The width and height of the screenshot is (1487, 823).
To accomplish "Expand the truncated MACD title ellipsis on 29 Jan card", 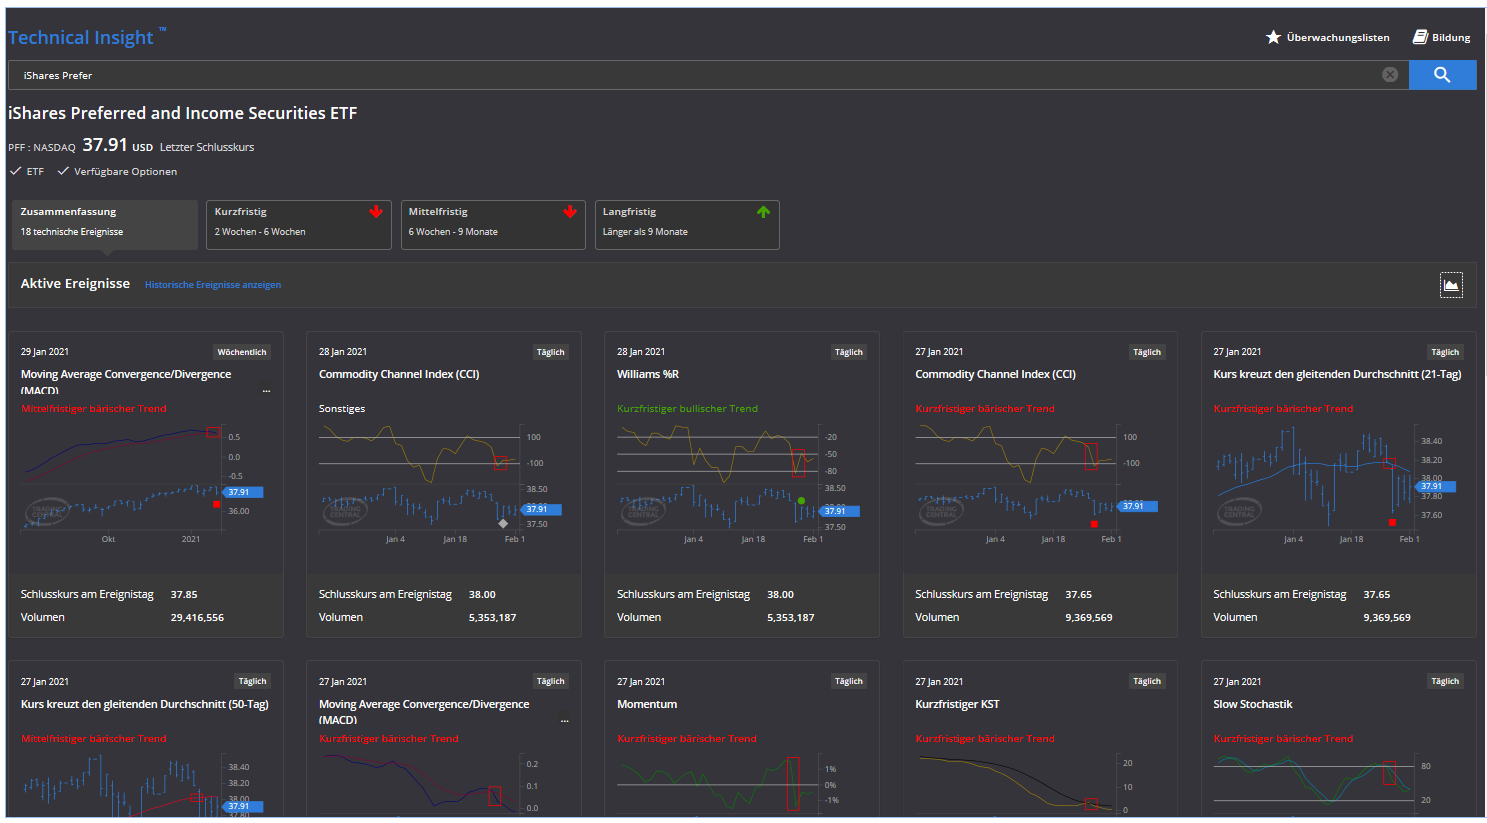I will pos(266,391).
